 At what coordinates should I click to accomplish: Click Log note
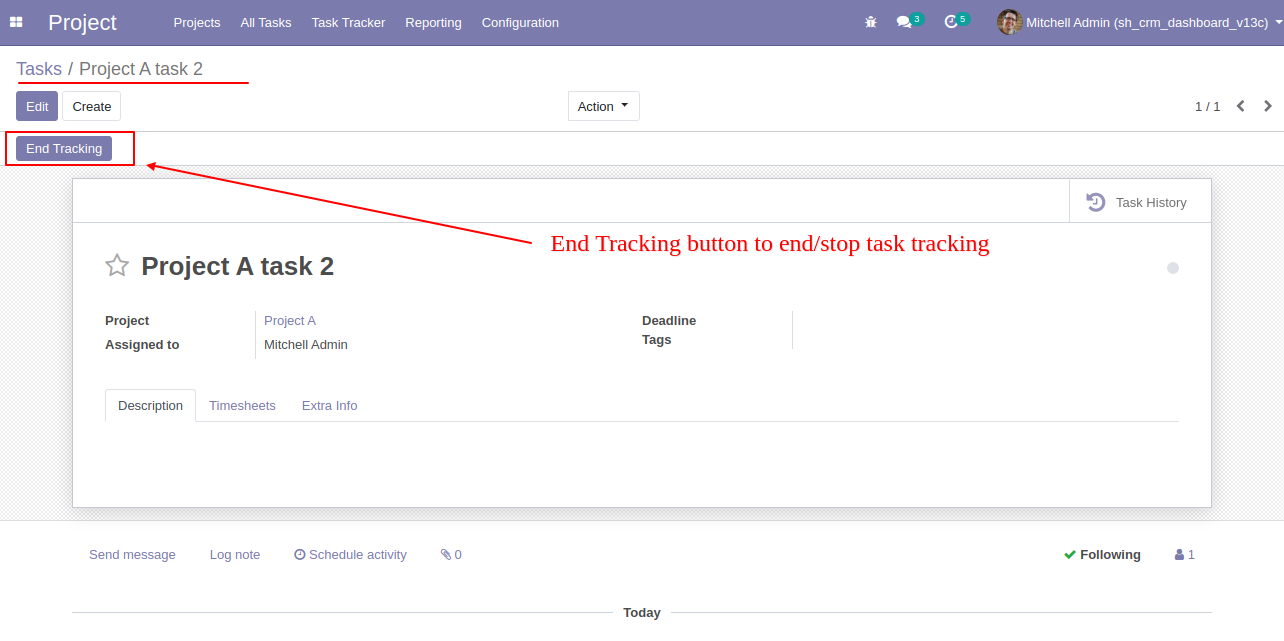point(235,554)
